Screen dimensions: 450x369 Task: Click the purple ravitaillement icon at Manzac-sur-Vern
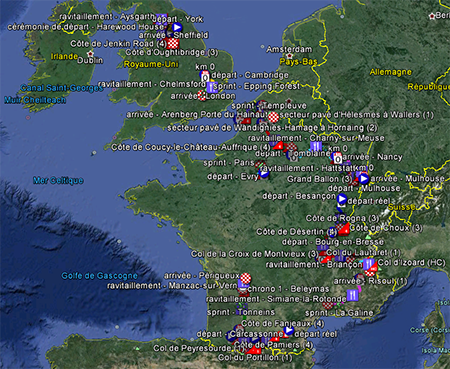[243, 284]
